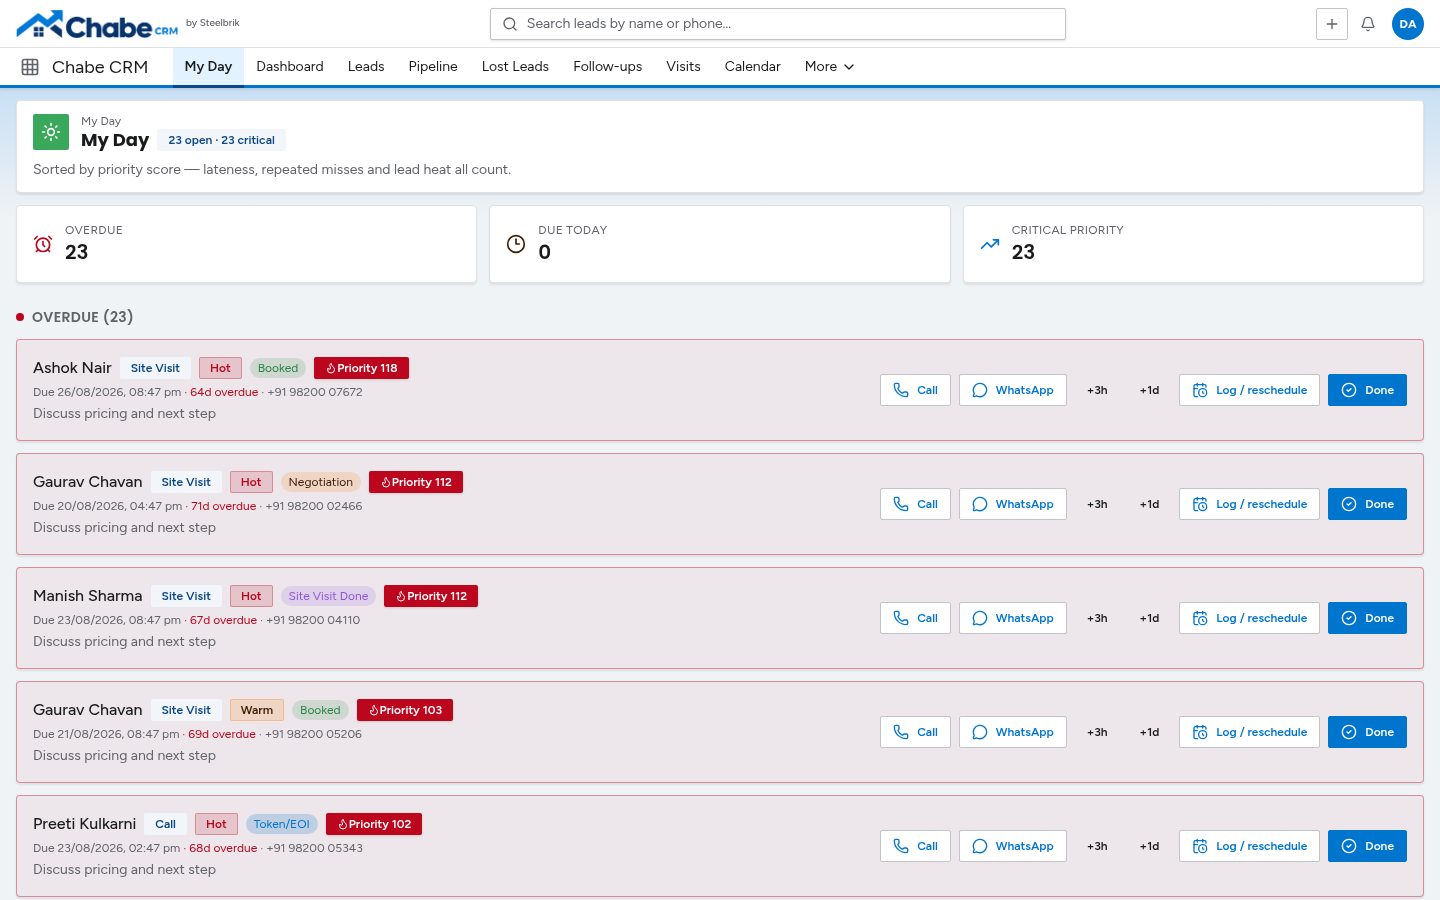
Task: Click the Overdue alarm clock icon
Action: pos(43,244)
